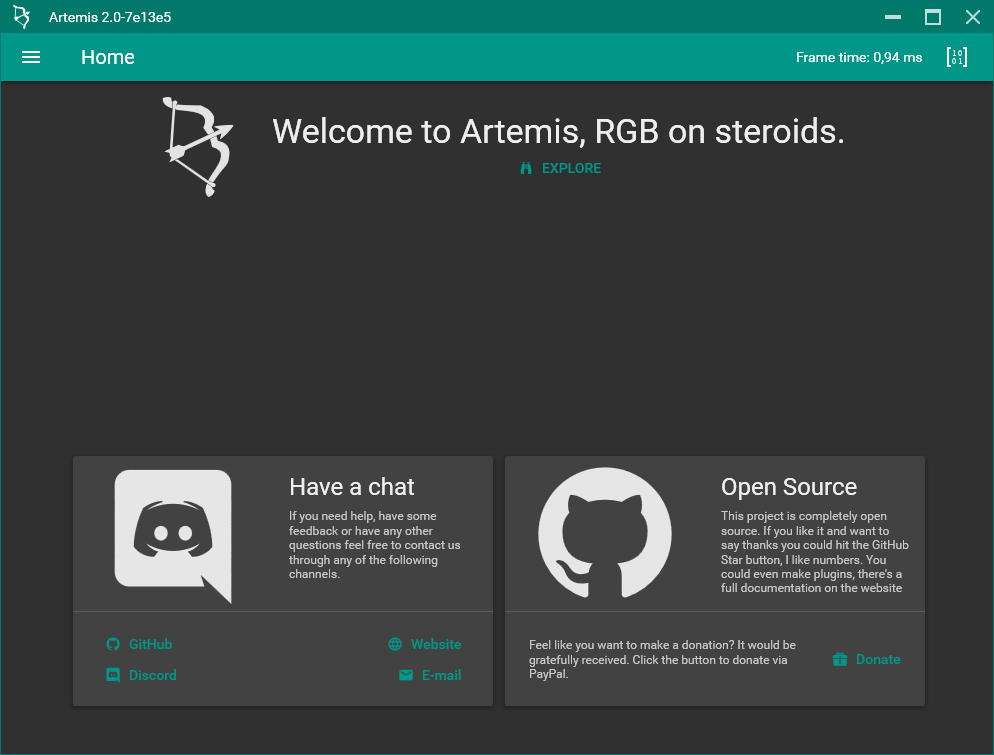
Task: Click the 'Frame time: 0,94 ms' readout
Action: tap(859, 57)
